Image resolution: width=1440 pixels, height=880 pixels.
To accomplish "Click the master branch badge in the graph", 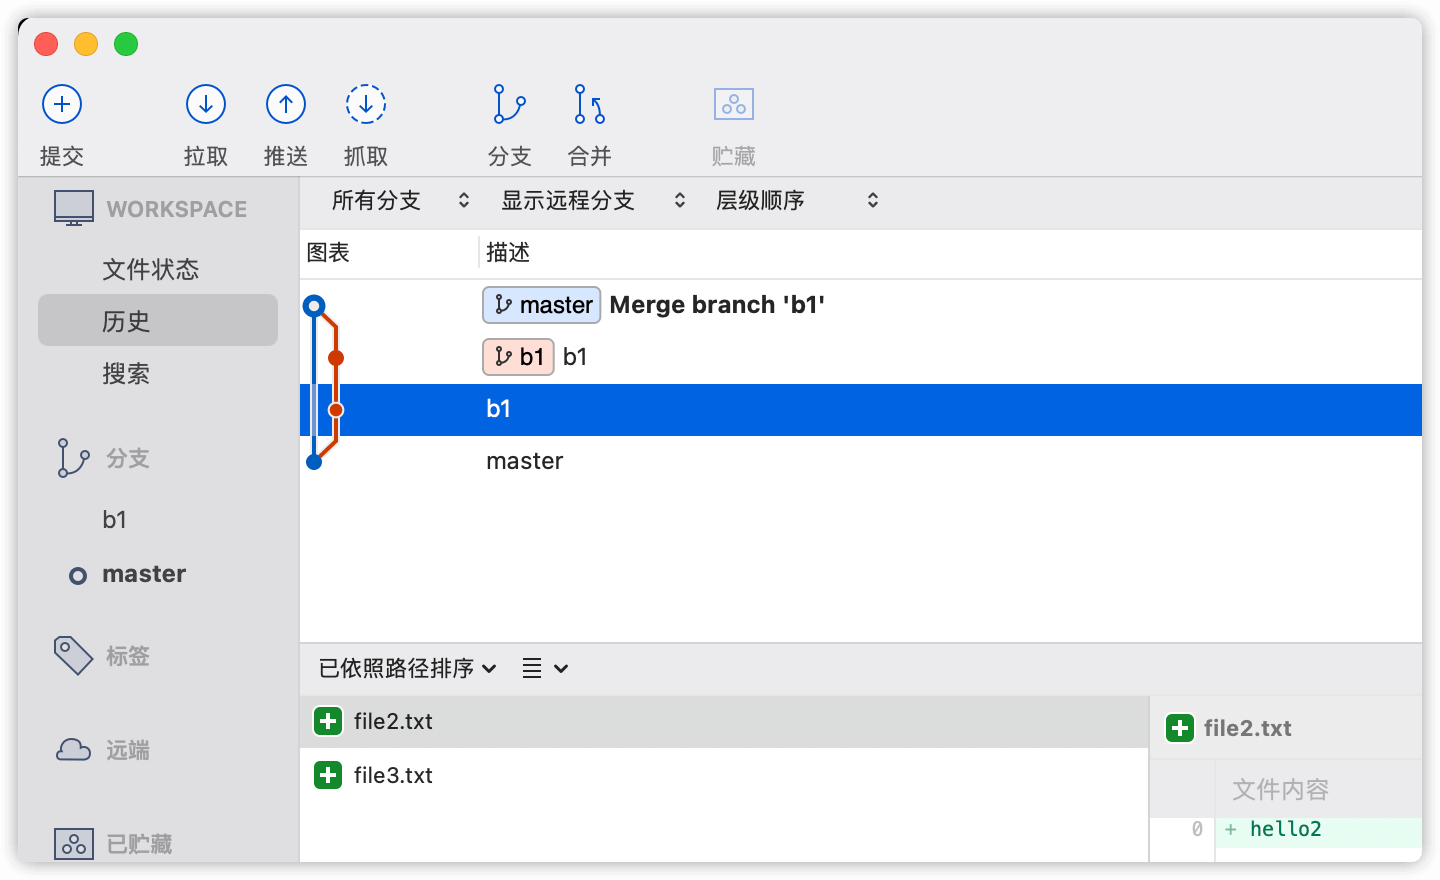I will point(541,305).
